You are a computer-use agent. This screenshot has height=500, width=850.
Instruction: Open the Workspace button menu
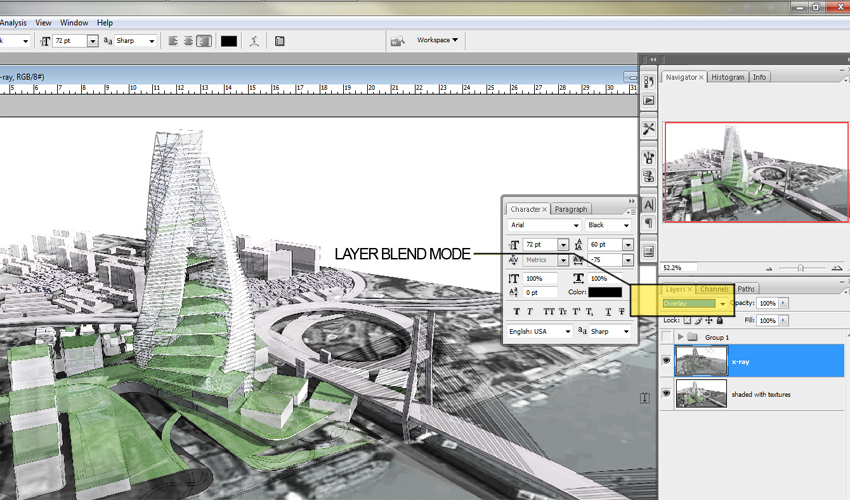[x=437, y=40]
